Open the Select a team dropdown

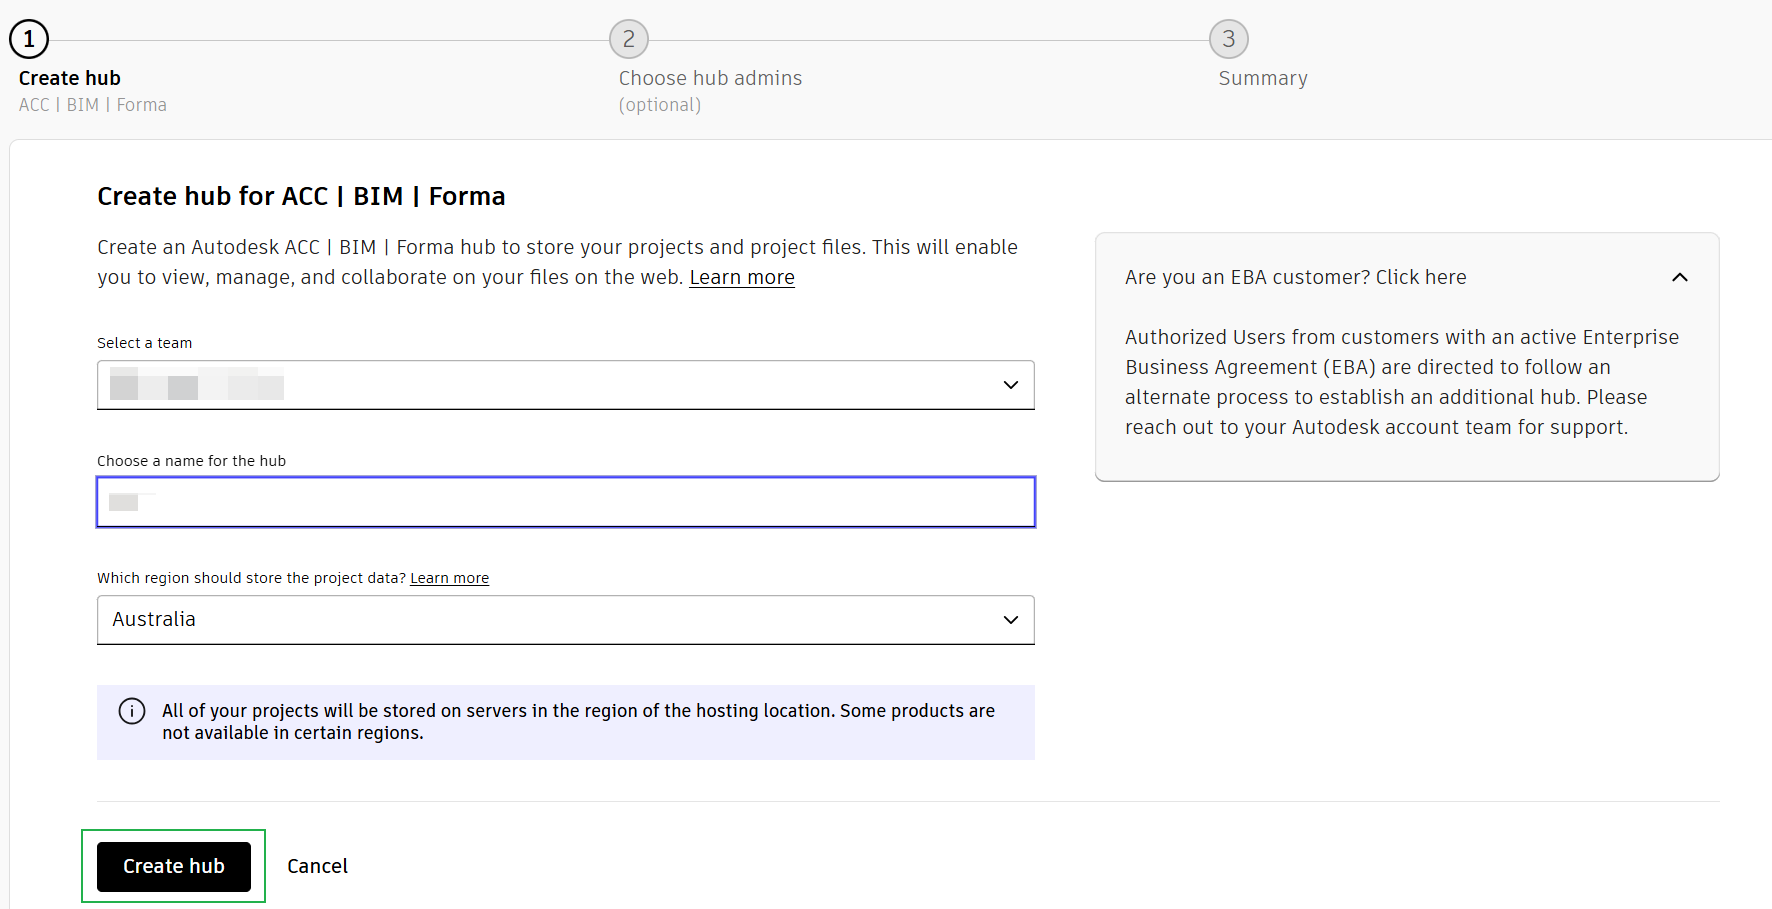pos(565,385)
